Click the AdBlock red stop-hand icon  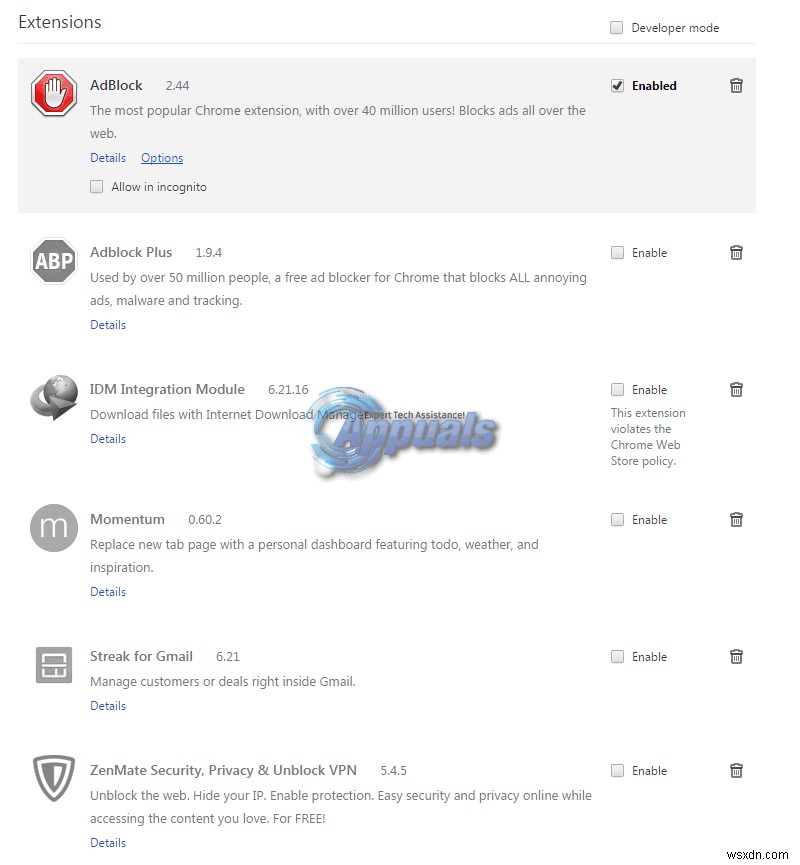54,94
